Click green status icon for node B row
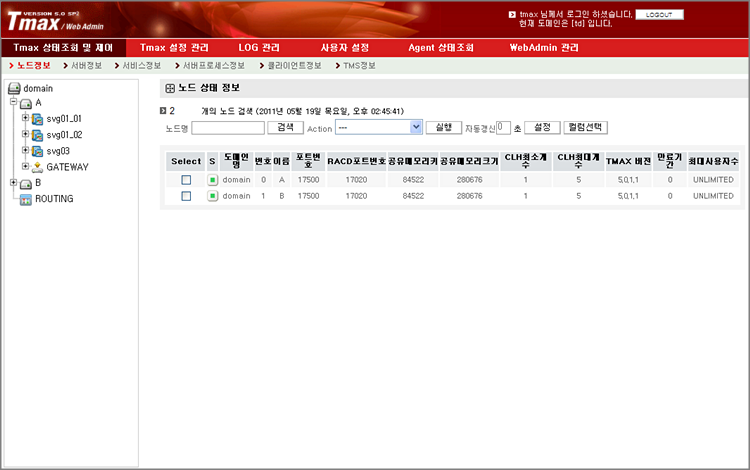 click(212, 196)
